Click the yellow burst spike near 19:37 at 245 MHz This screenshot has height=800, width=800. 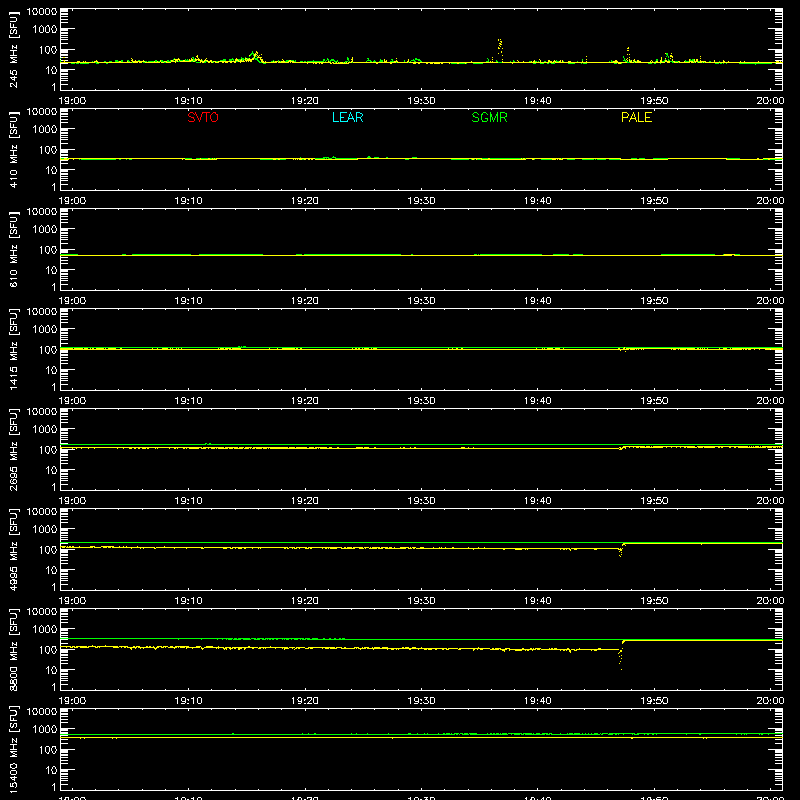coord(500,50)
